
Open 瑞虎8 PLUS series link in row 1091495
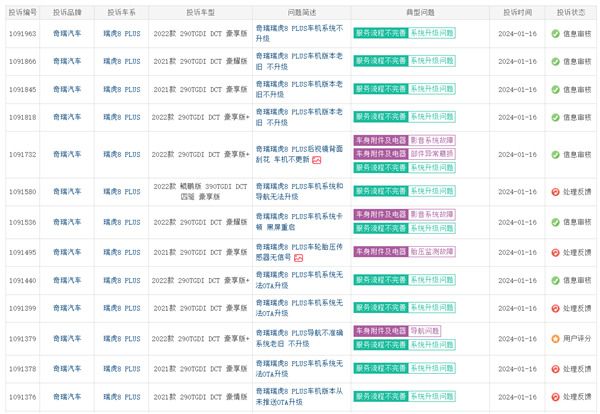tap(122, 253)
